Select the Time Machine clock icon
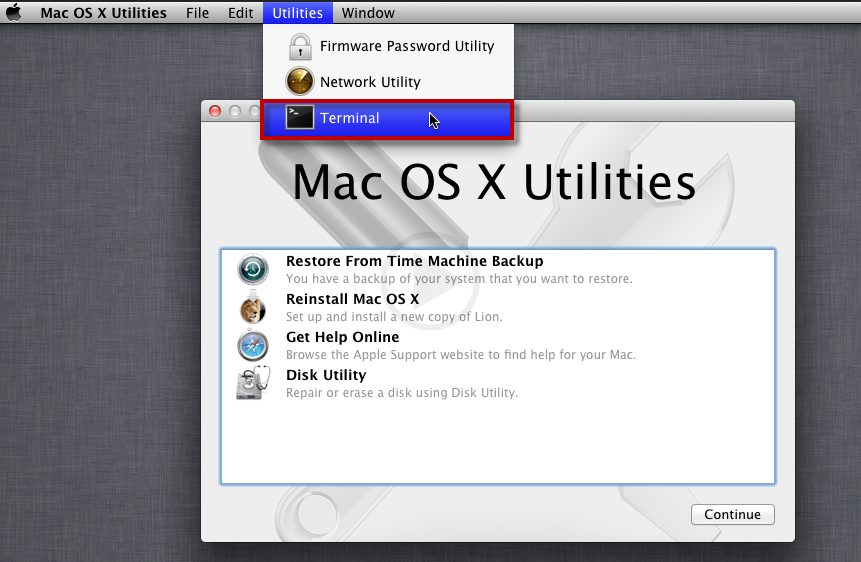 pyautogui.click(x=253, y=269)
